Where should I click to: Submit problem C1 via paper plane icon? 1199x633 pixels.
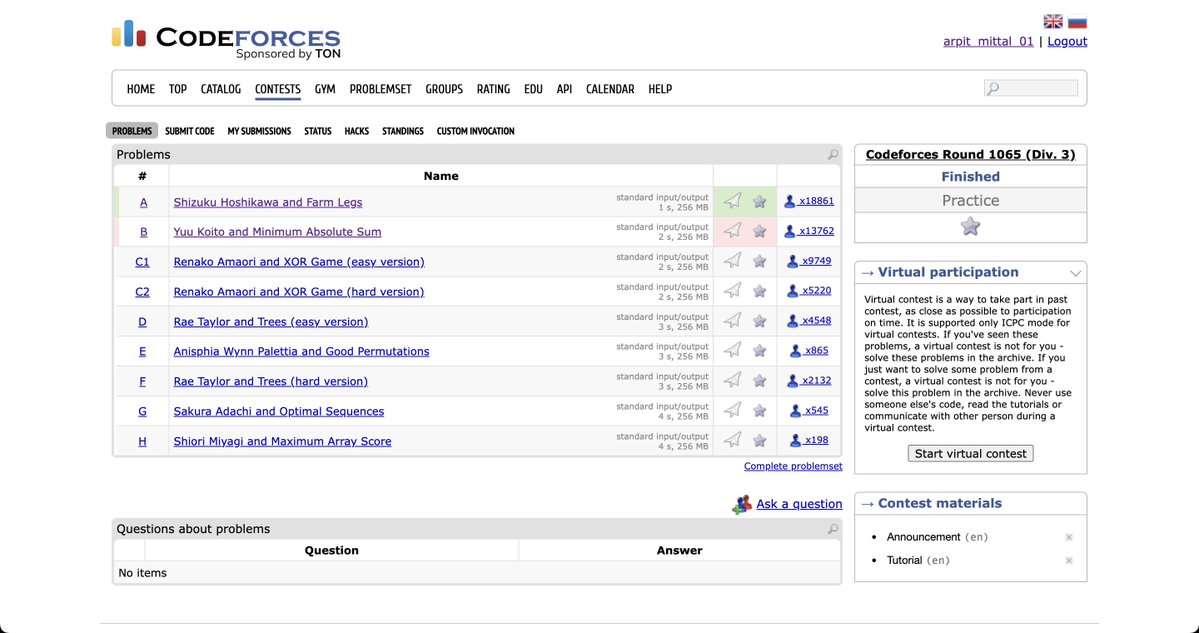pyautogui.click(x=733, y=261)
